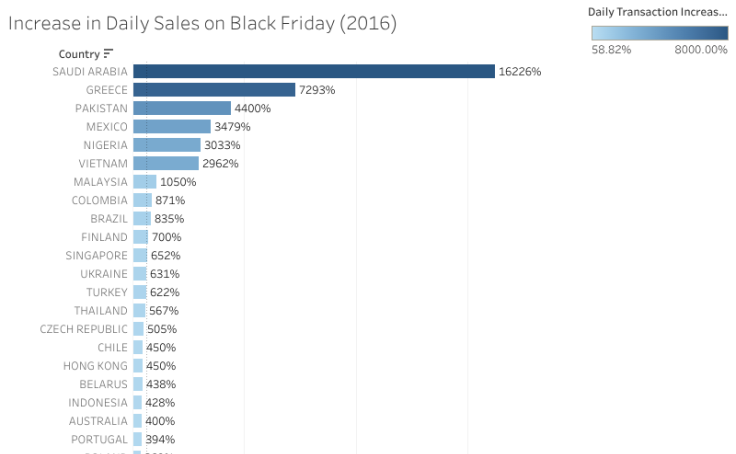
Task: Click the Daily Transaction Increase legend title
Action: 657,11
